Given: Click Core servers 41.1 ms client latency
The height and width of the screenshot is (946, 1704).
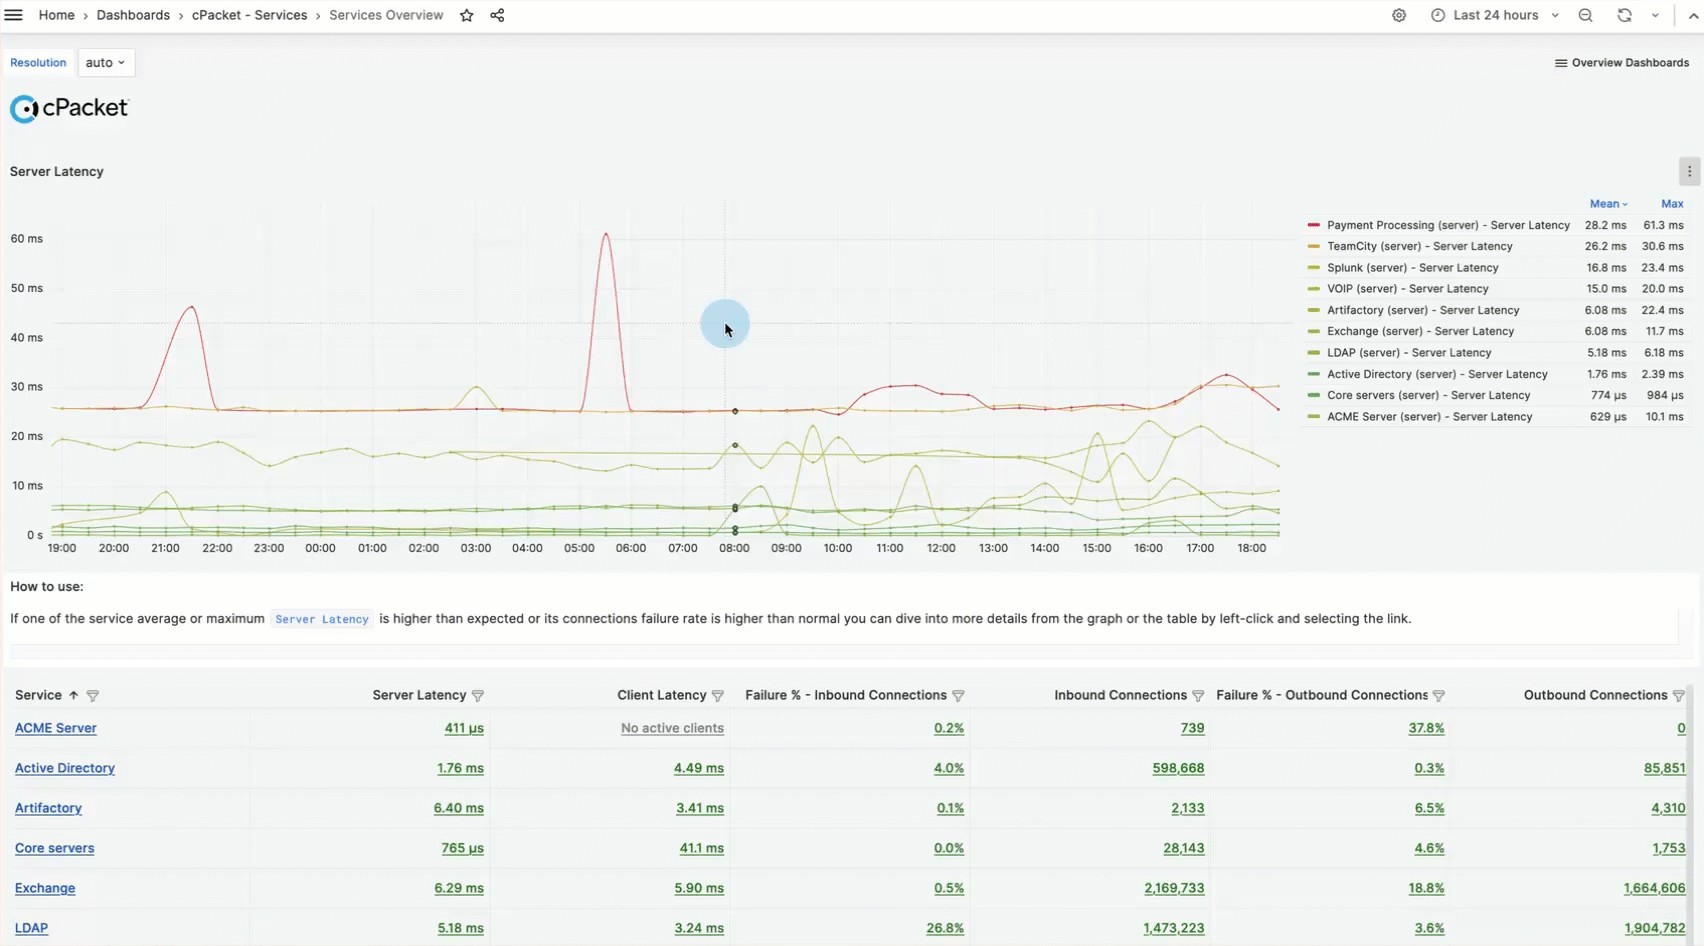Looking at the screenshot, I should 701,848.
